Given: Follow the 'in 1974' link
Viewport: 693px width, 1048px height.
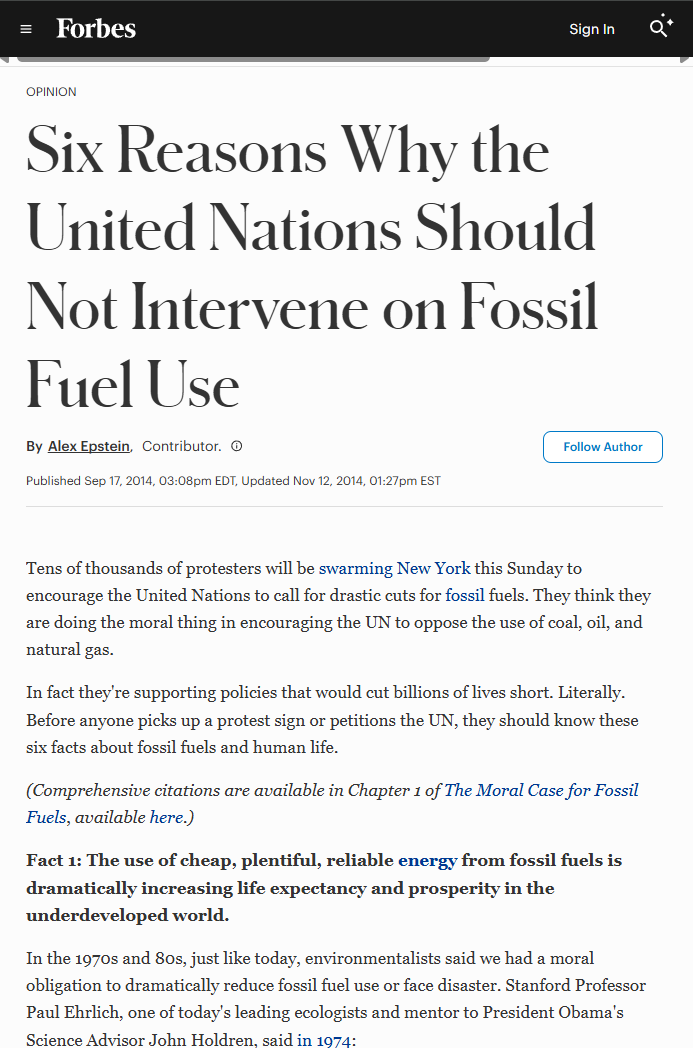Looking at the screenshot, I should pyautogui.click(x=324, y=1040).
